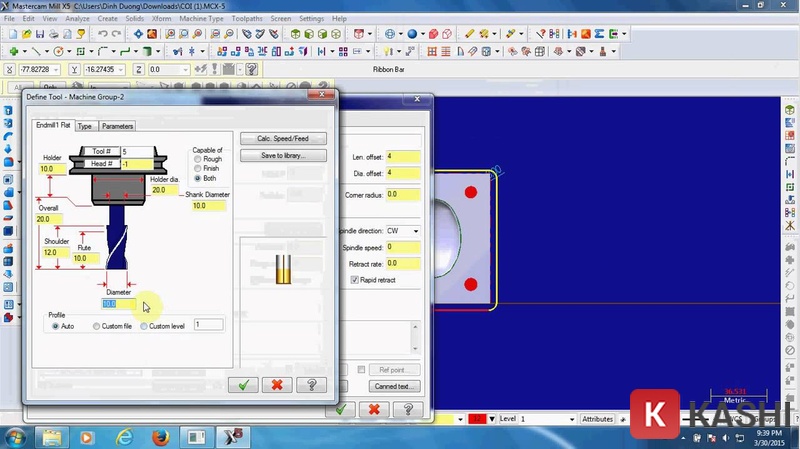Viewport: 800px width, 449px height.
Task: Click the Undo arrow icon
Action: (102, 34)
